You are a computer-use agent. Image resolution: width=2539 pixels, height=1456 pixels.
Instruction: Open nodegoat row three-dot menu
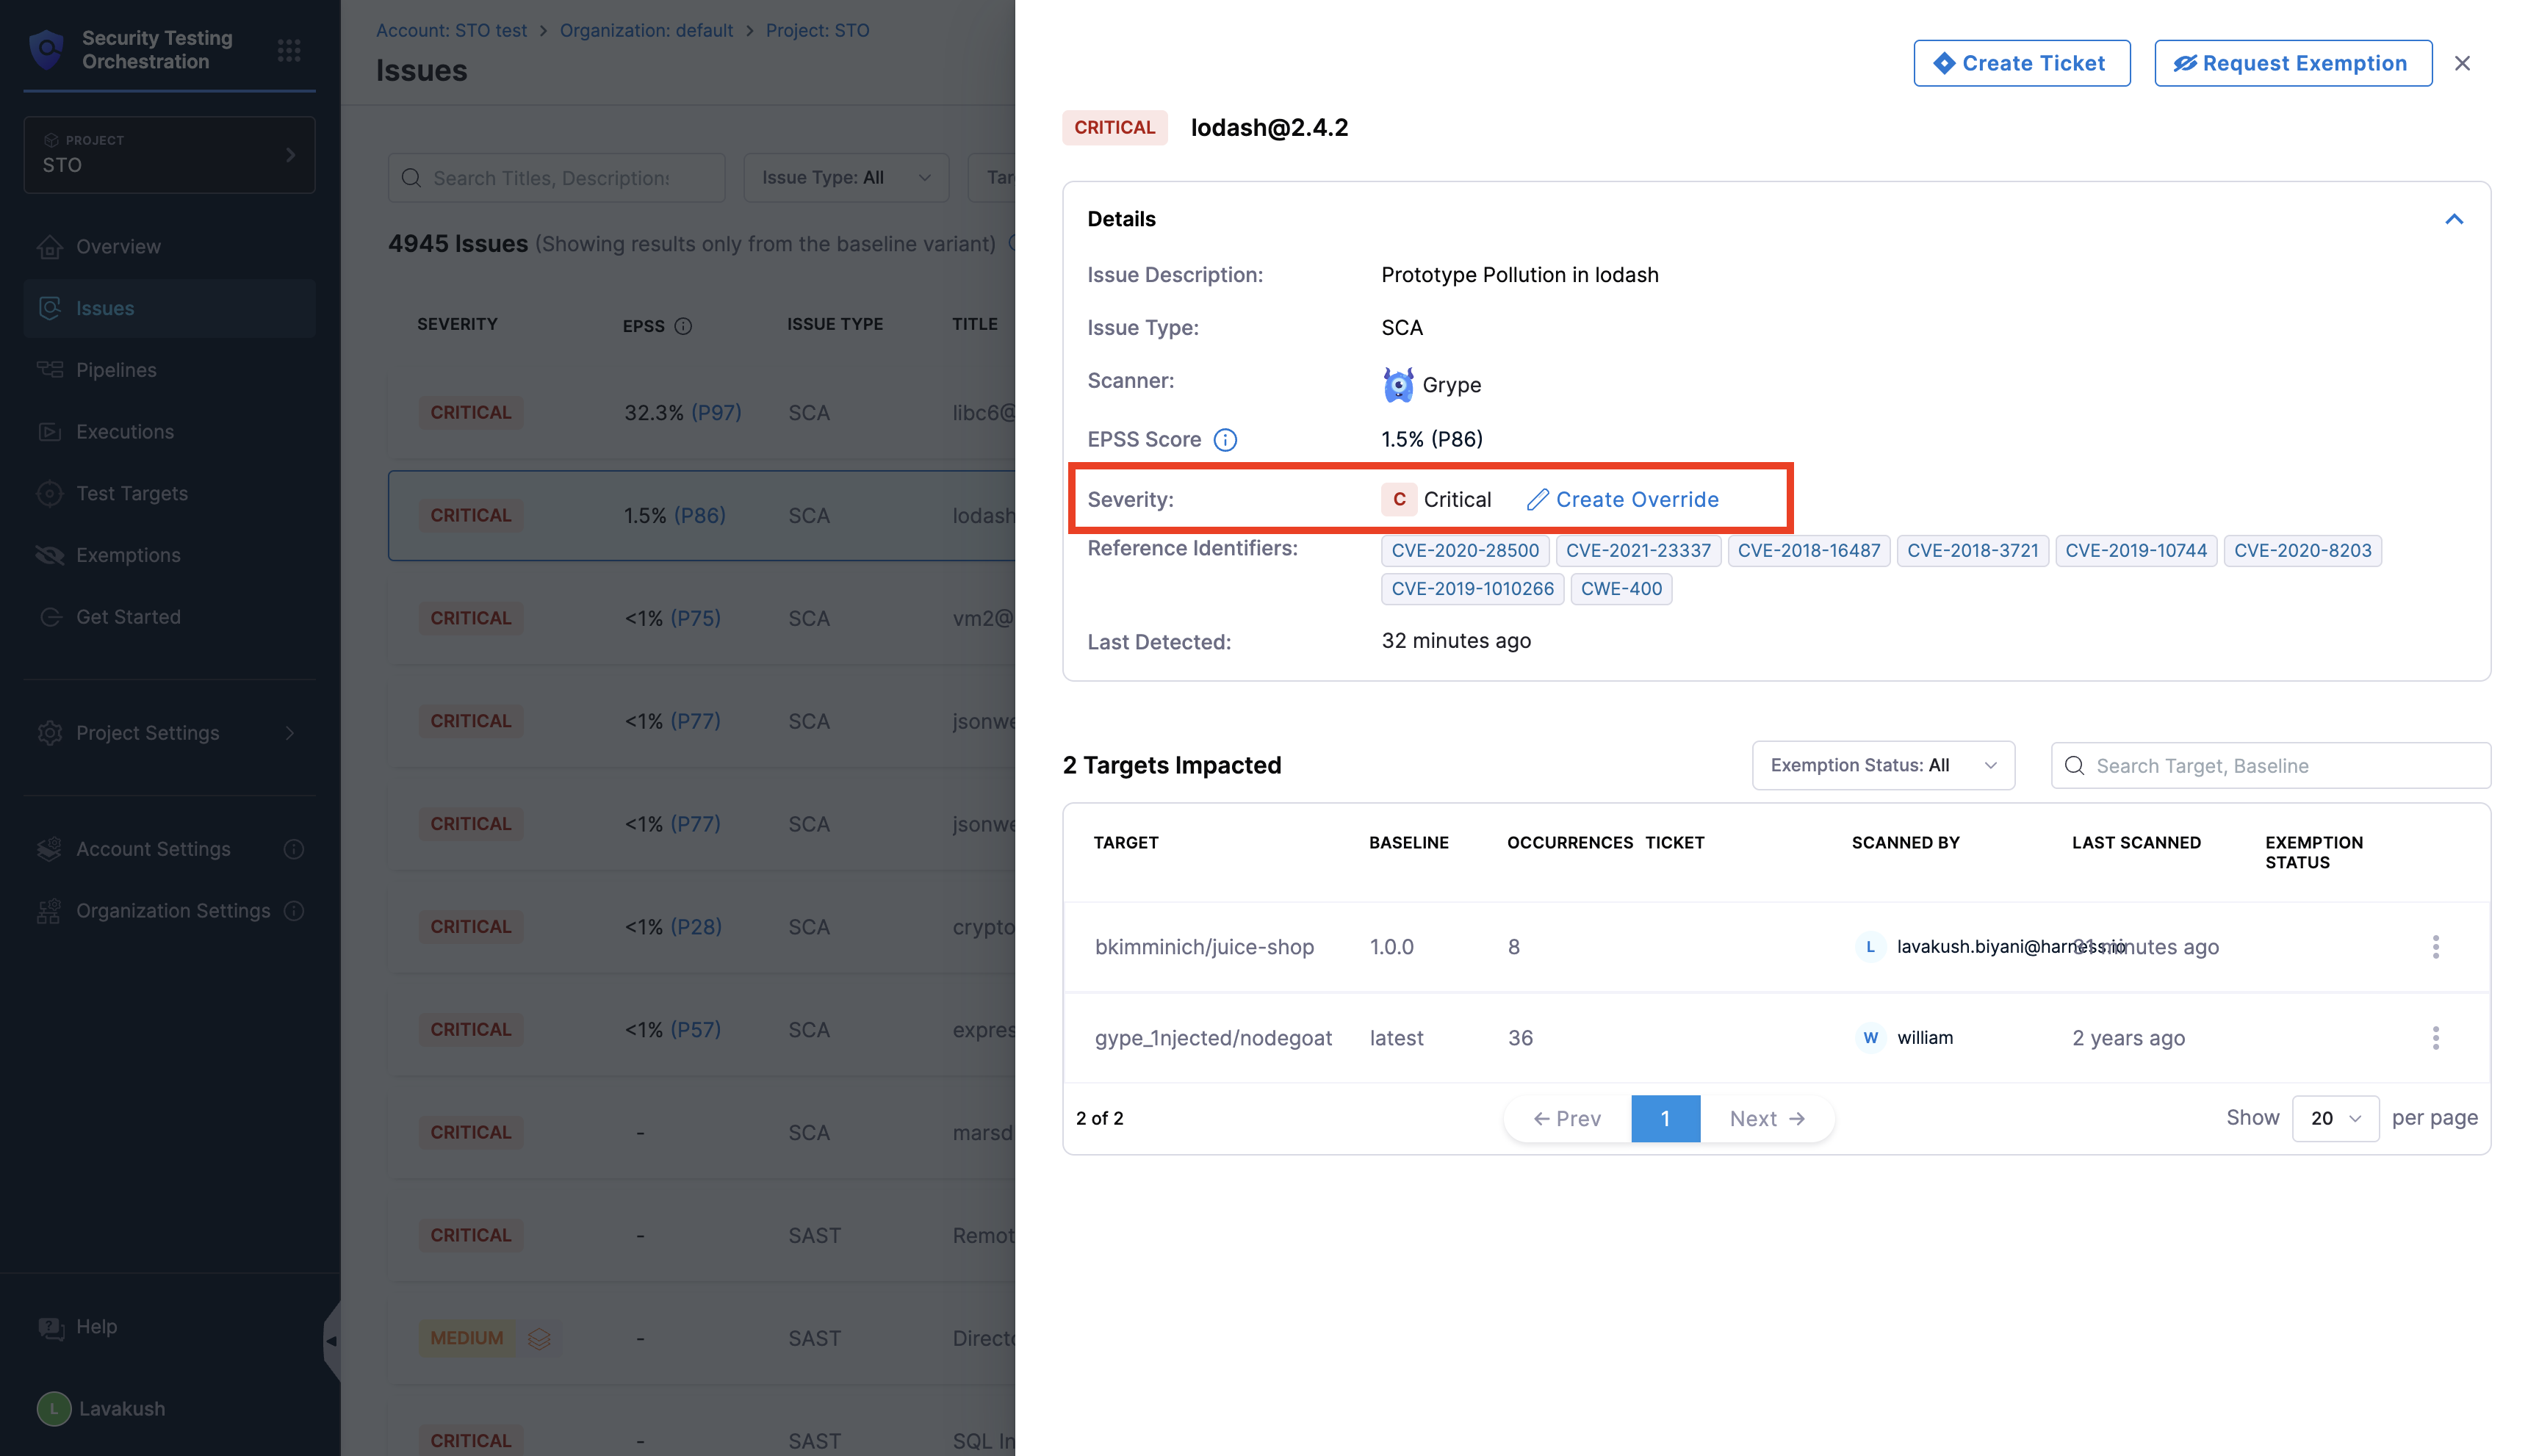(x=2435, y=1038)
